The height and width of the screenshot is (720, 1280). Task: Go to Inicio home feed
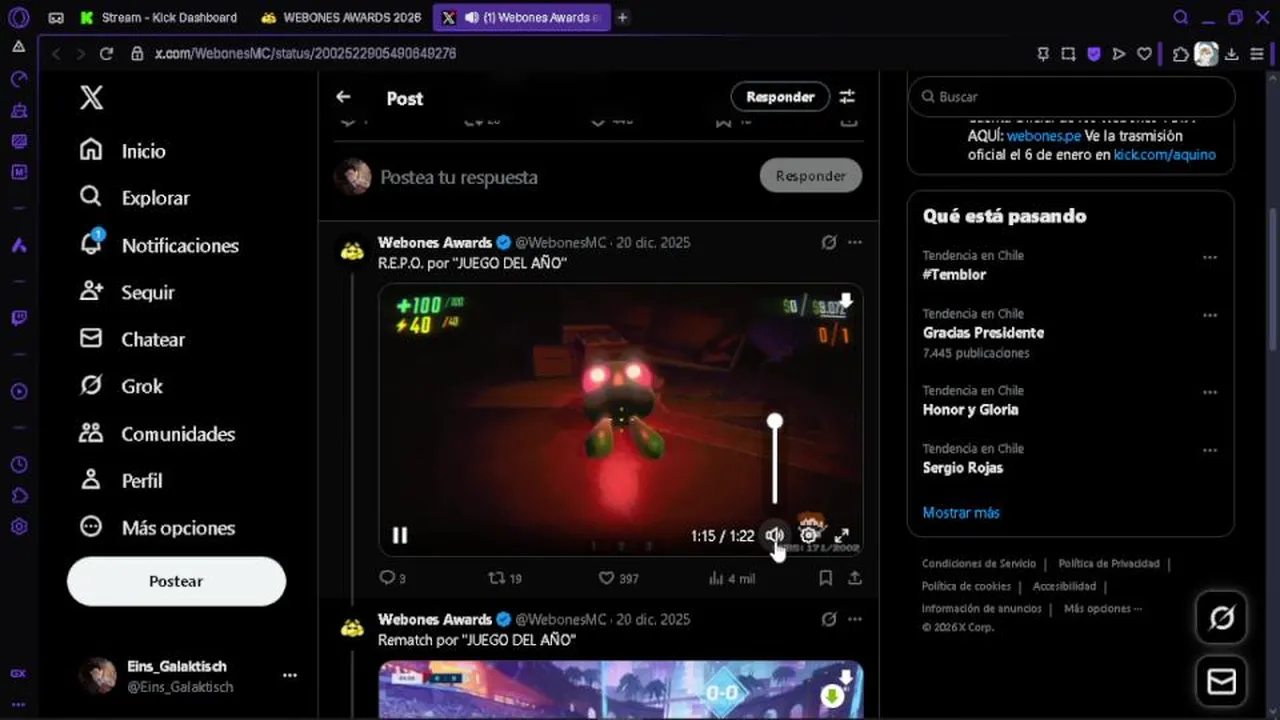tap(123, 151)
